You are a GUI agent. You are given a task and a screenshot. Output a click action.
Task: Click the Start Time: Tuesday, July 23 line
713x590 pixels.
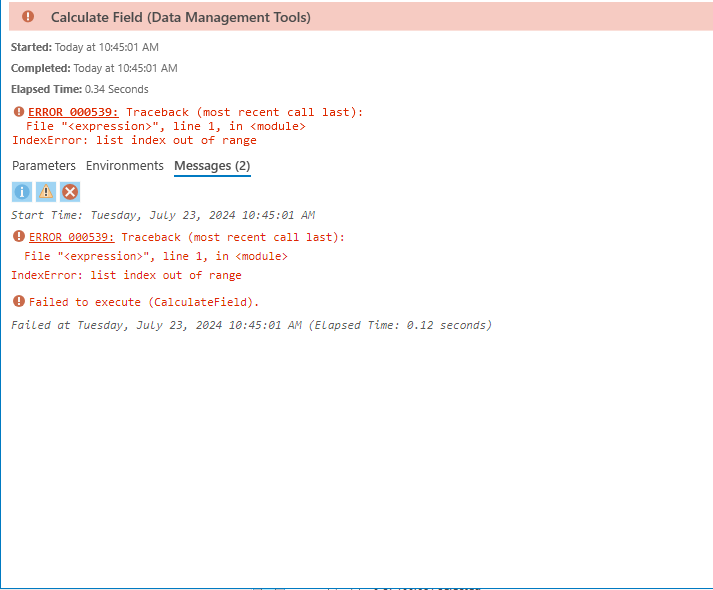pyautogui.click(x=163, y=215)
